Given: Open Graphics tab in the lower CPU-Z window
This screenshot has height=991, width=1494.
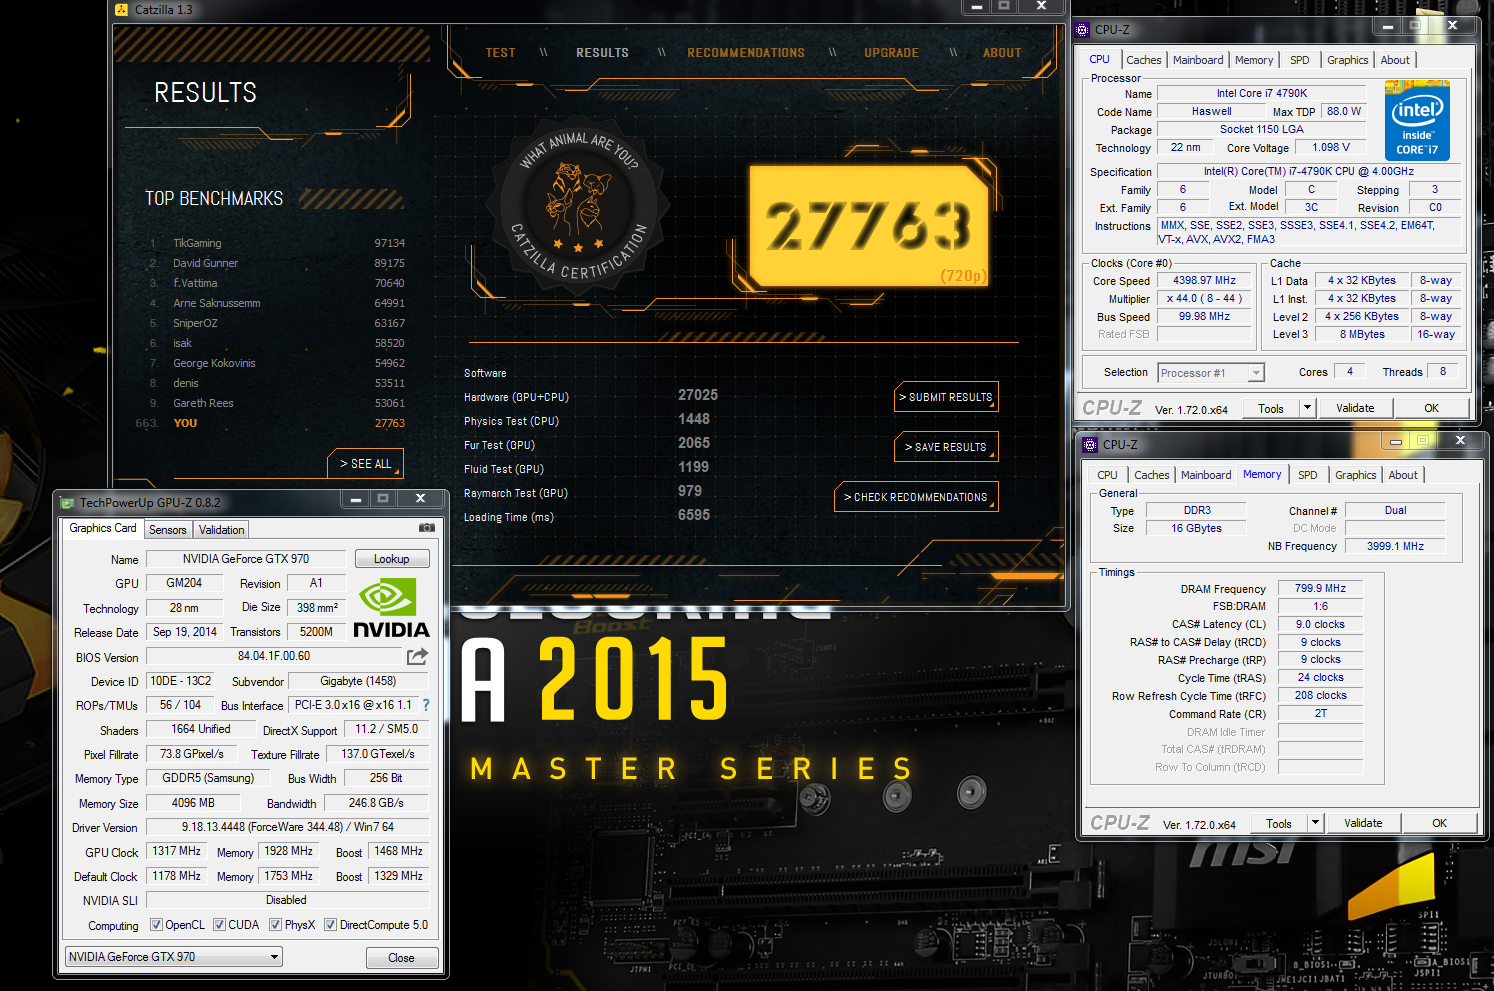Looking at the screenshot, I should tap(1355, 475).
